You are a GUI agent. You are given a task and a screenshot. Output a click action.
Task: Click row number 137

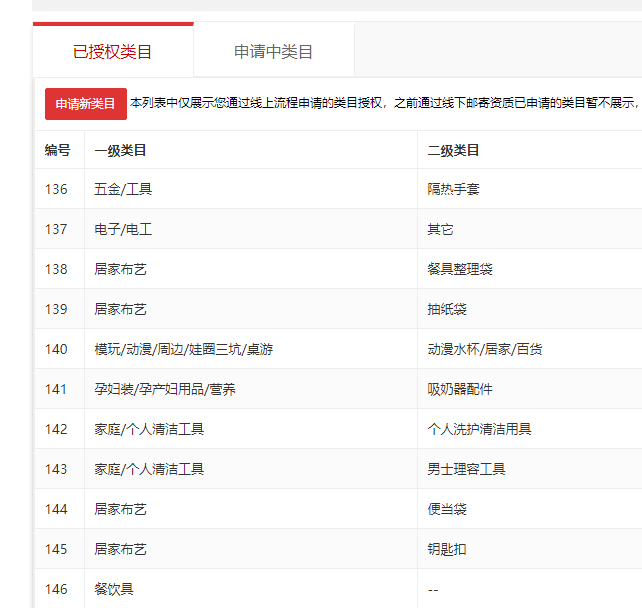(x=56, y=229)
